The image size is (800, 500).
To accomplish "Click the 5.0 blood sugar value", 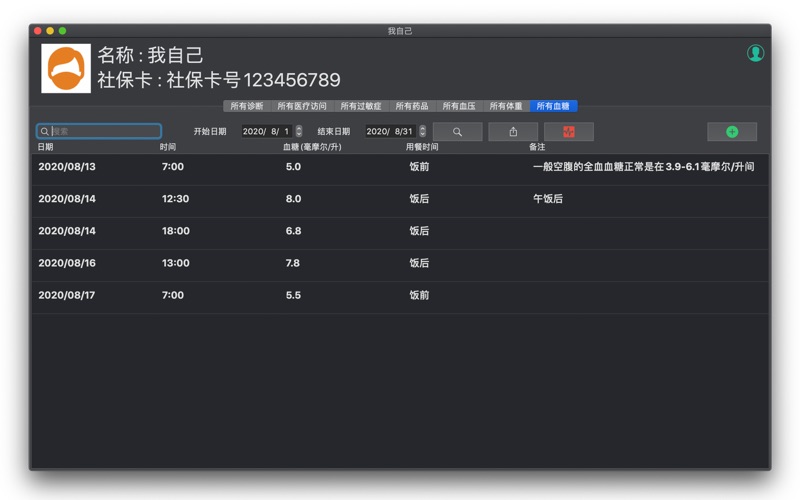I will pos(293,167).
